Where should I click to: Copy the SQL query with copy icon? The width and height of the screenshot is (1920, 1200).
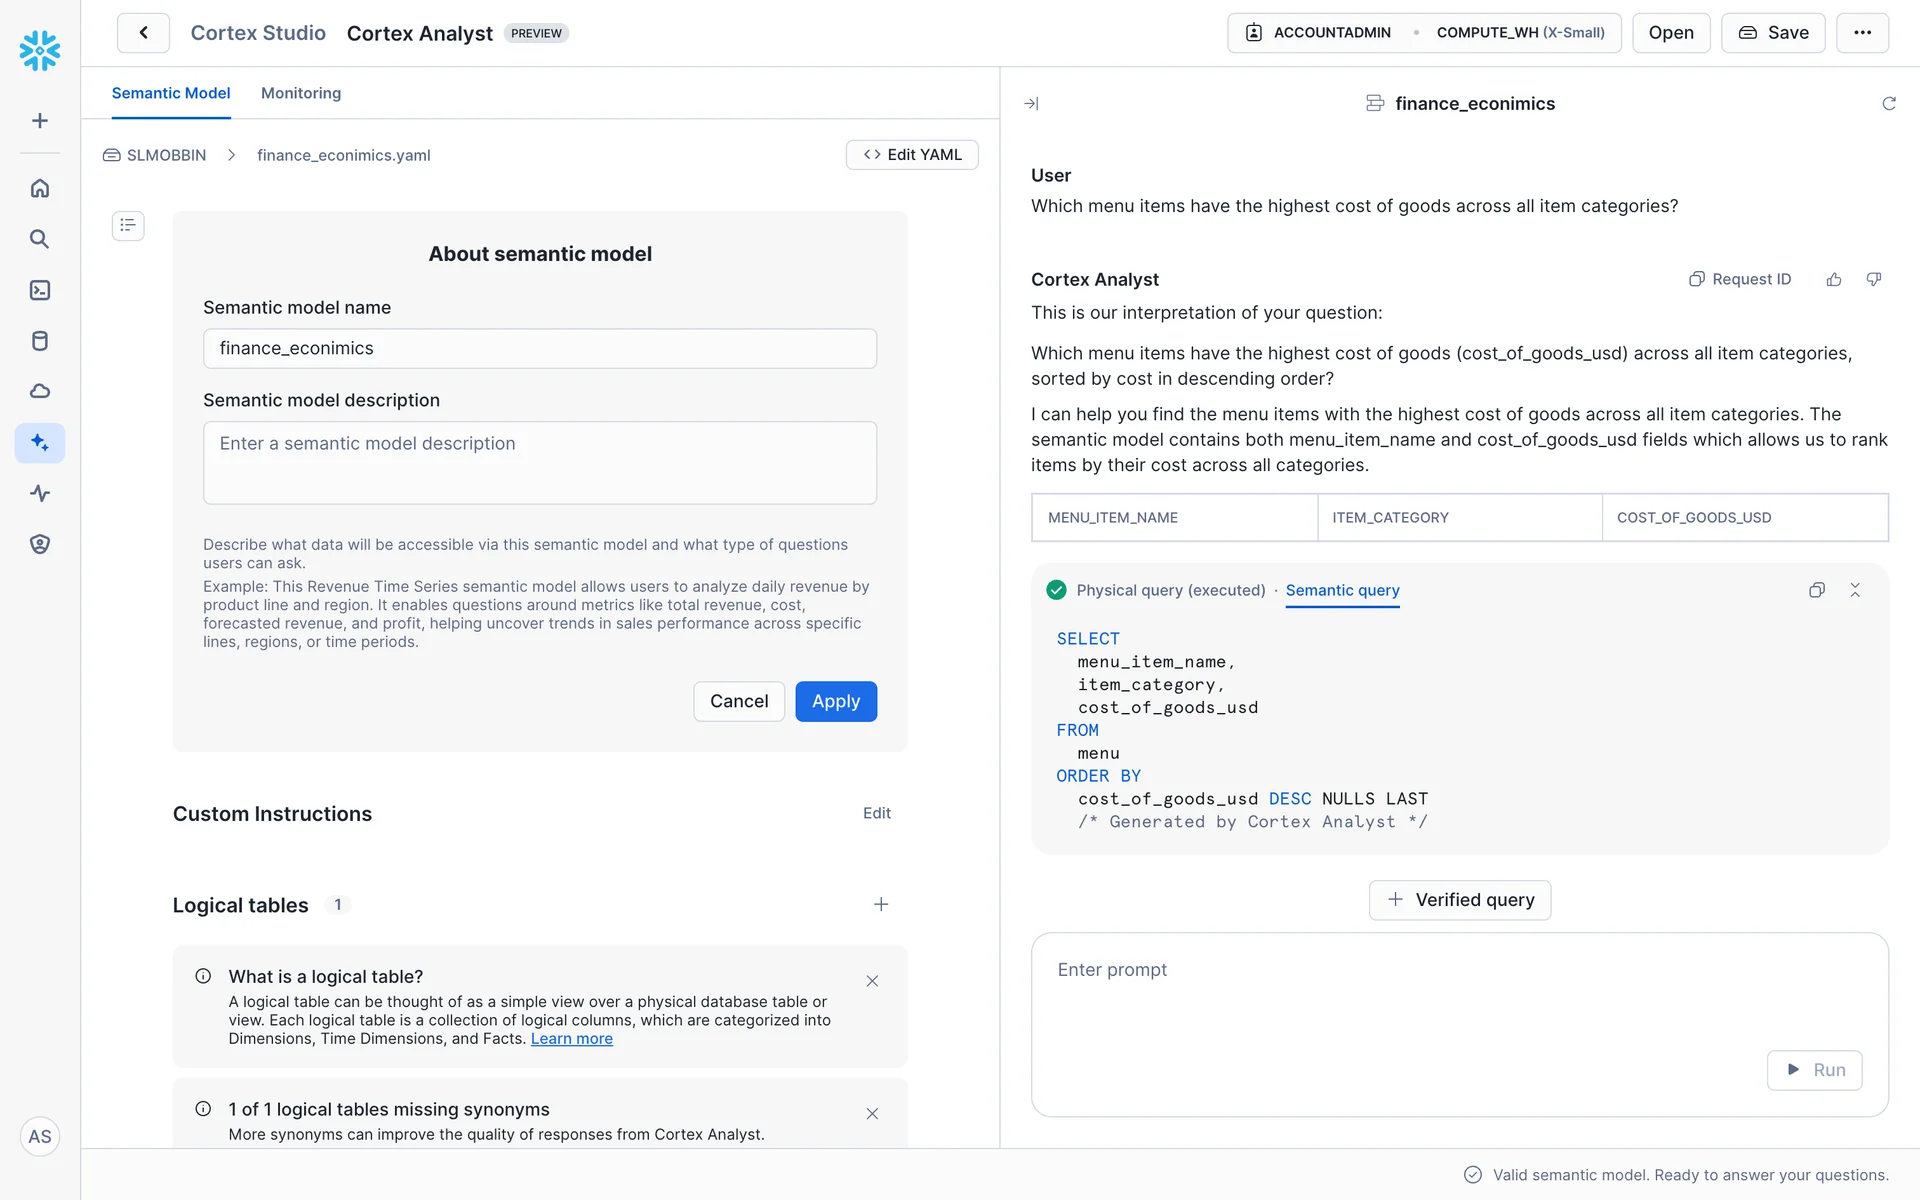1816,590
